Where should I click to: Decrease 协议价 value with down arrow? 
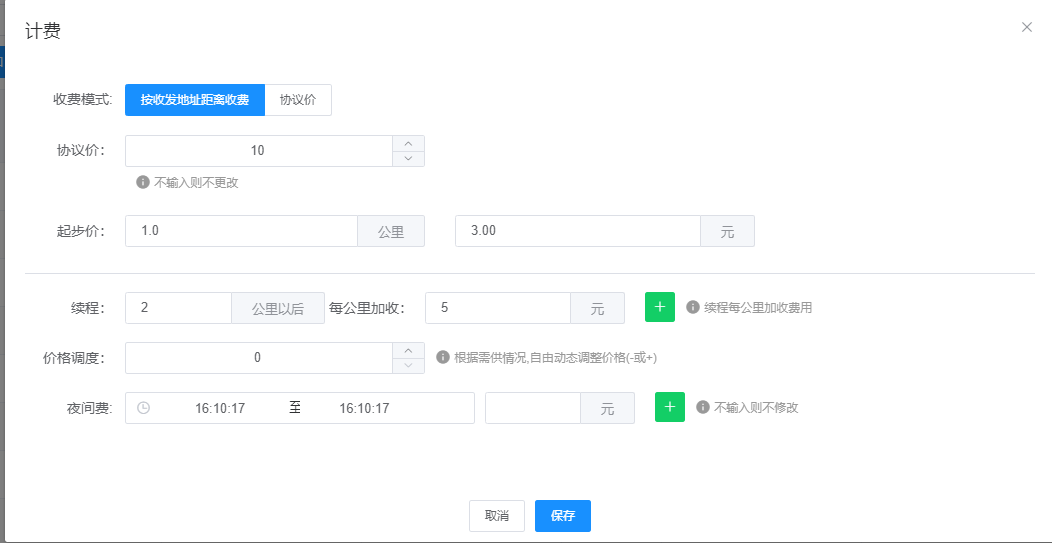(x=408, y=158)
